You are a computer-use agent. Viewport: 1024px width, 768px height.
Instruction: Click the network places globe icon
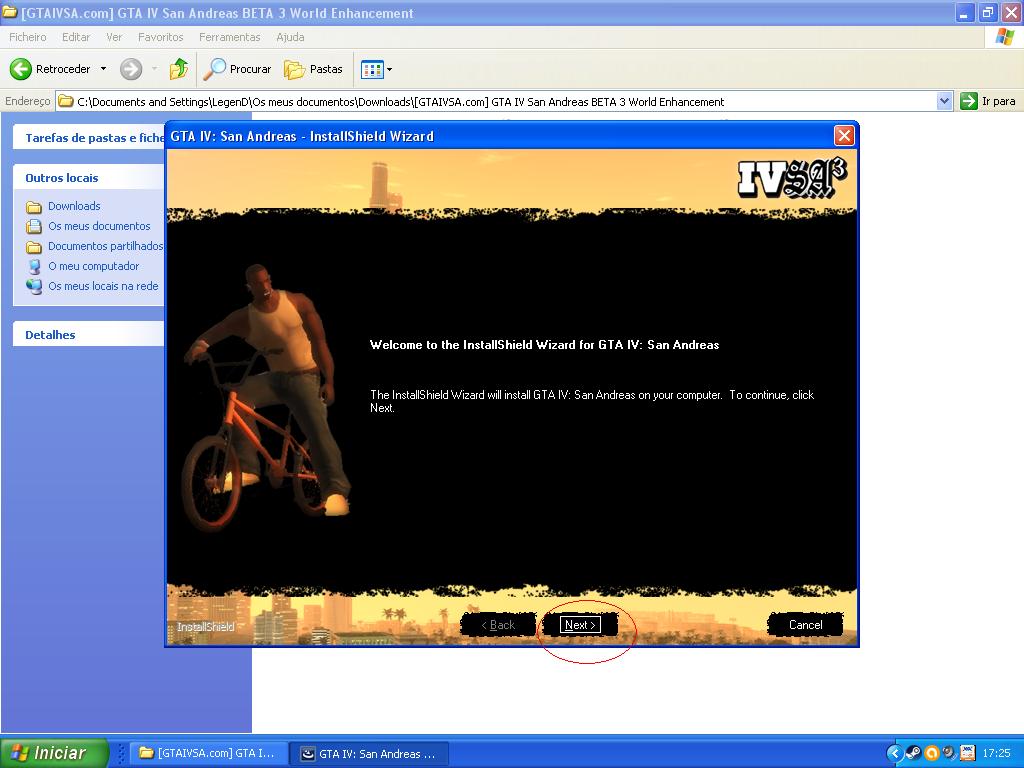click(x=34, y=287)
